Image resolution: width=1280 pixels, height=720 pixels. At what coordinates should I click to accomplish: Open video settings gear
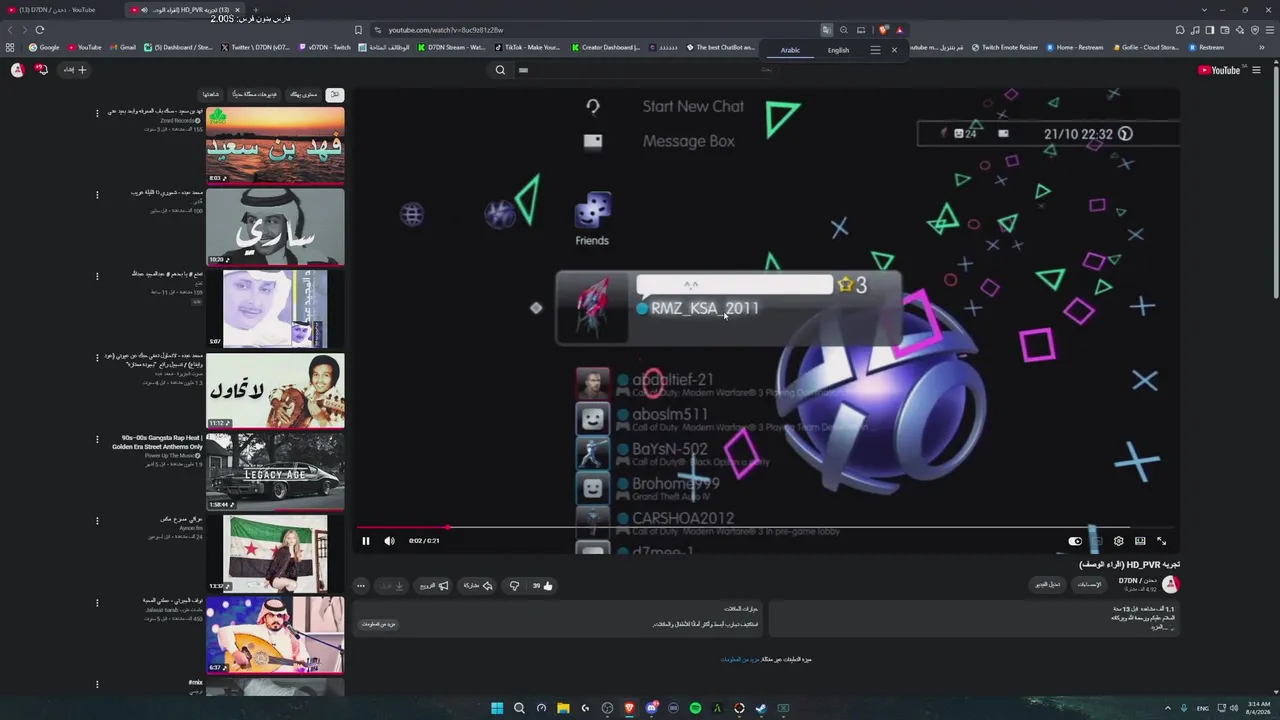pyautogui.click(x=1118, y=541)
